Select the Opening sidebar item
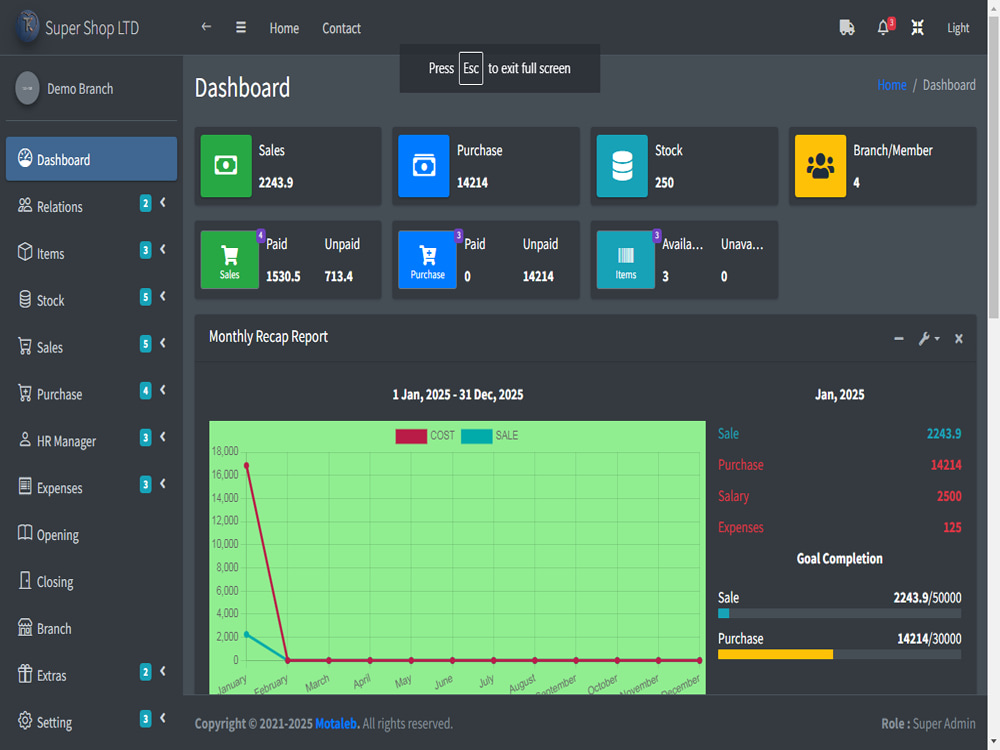This screenshot has width=1000, height=750. coord(91,534)
